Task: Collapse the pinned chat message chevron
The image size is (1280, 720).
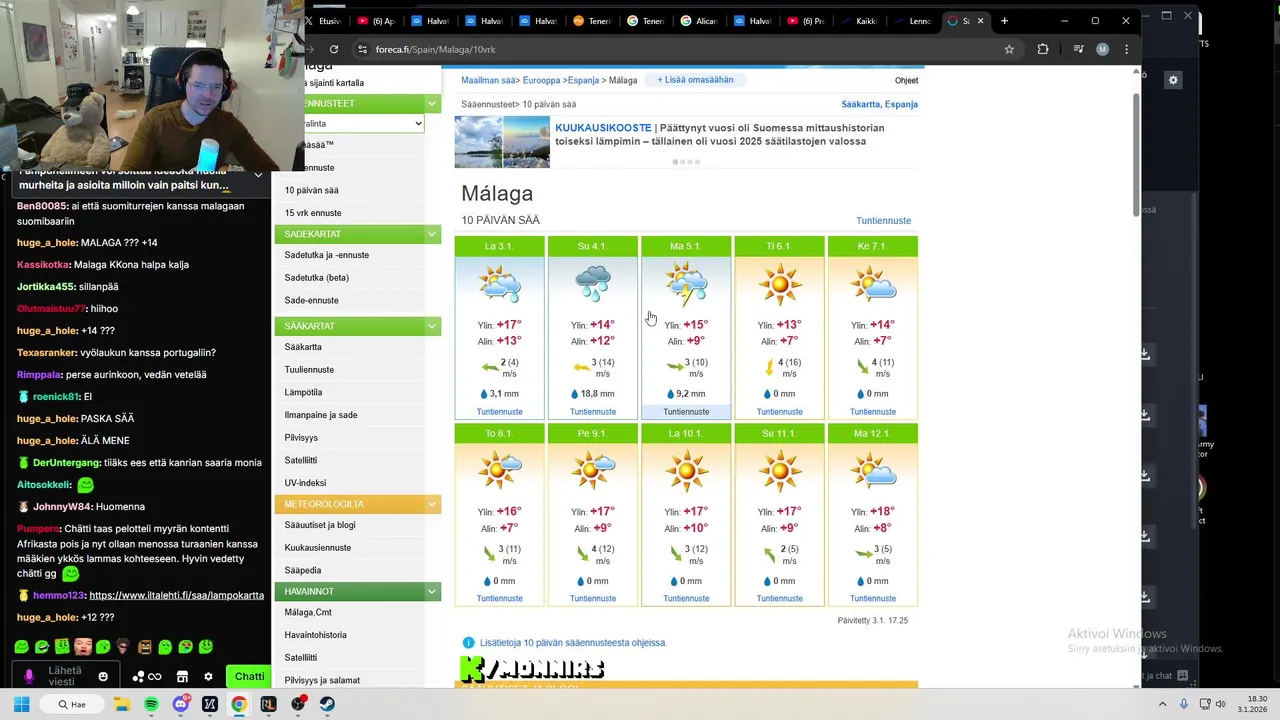Action: pos(258,175)
